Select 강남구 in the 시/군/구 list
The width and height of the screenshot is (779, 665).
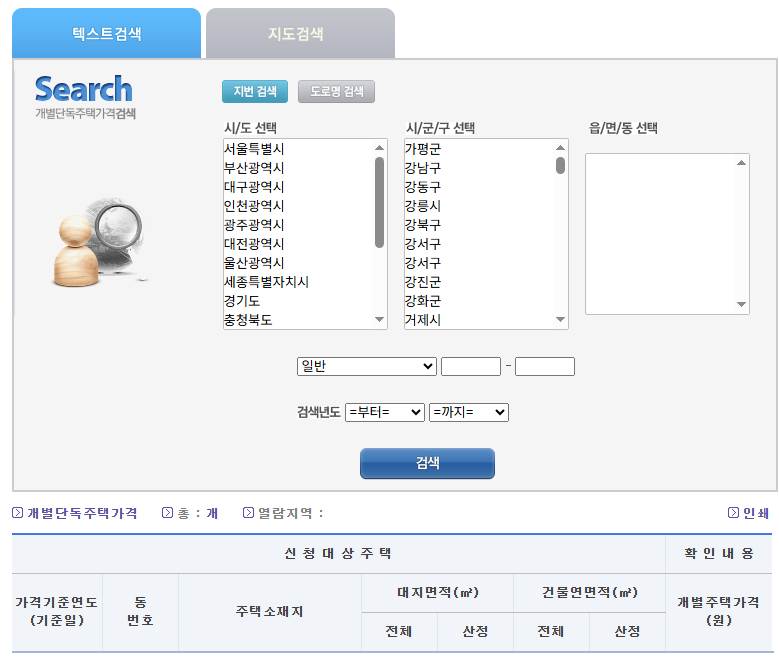[479, 168]
